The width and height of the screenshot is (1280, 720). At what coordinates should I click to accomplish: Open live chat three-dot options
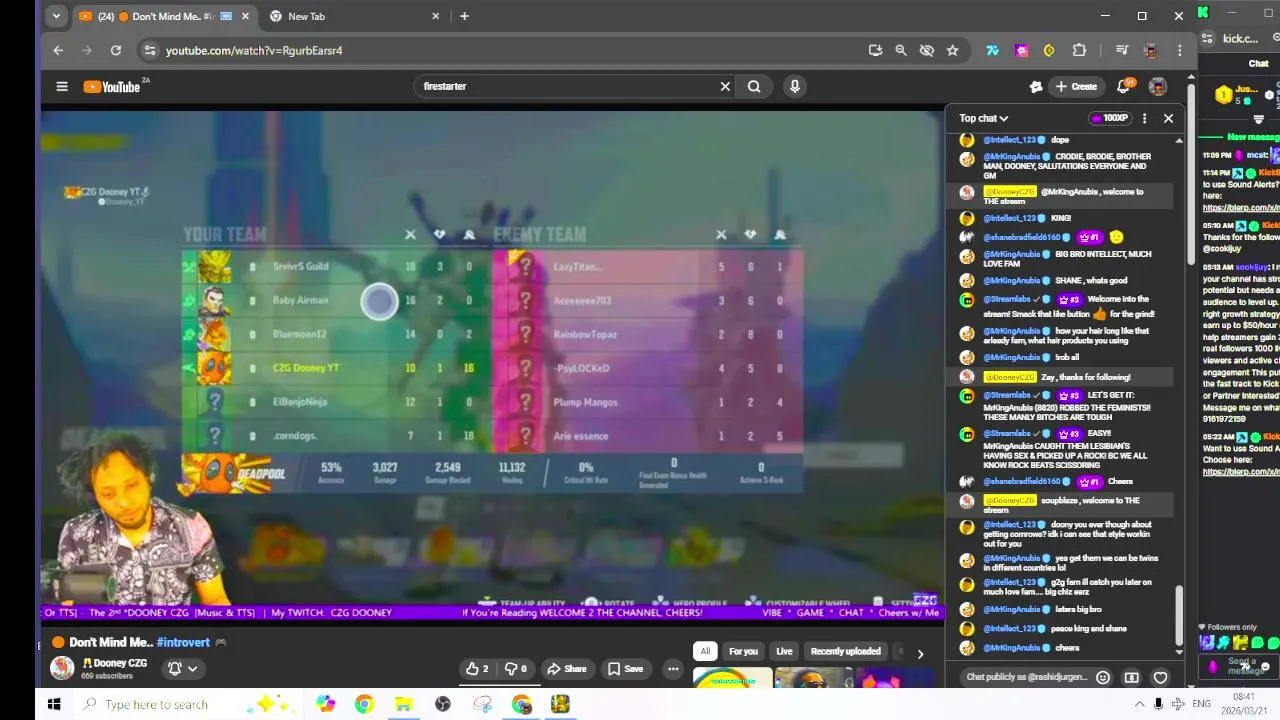(1145, 118)
